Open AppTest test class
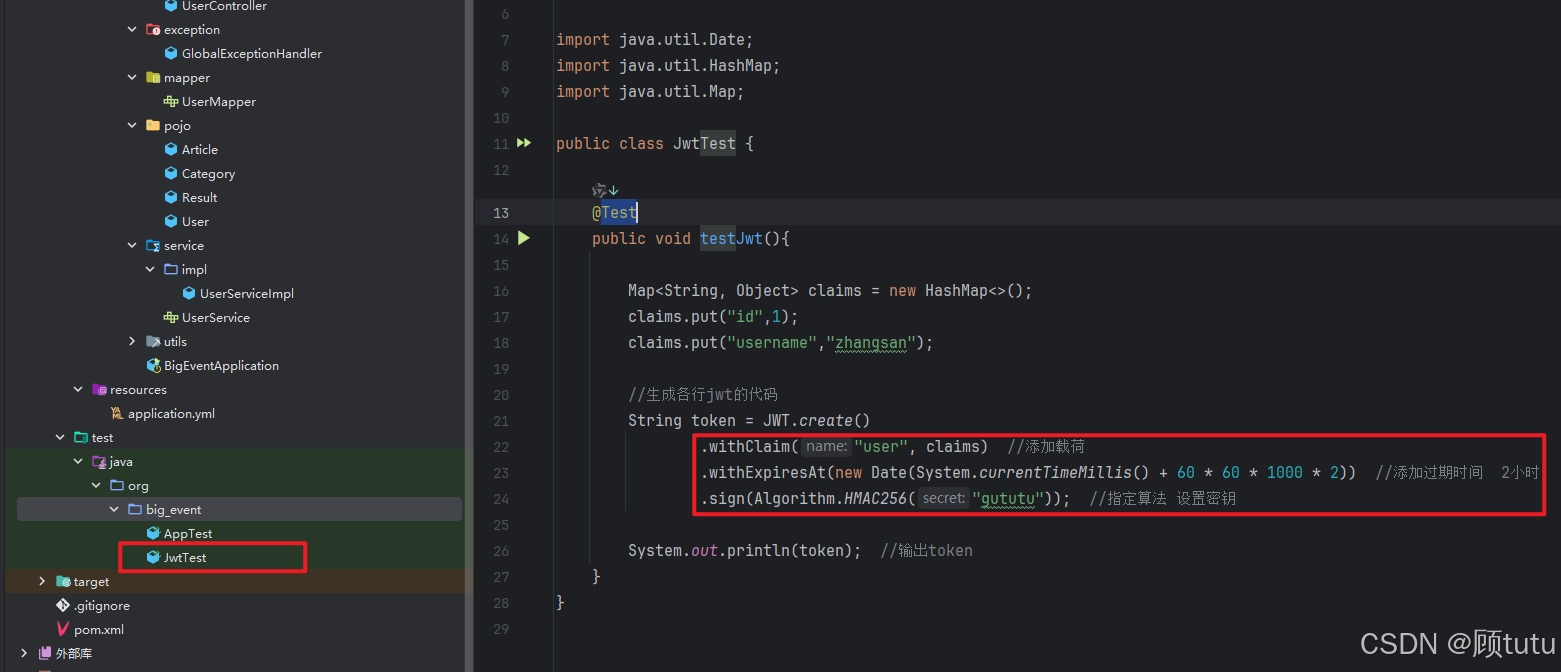This screenshot has width=1561, height=672. (189, 533)
